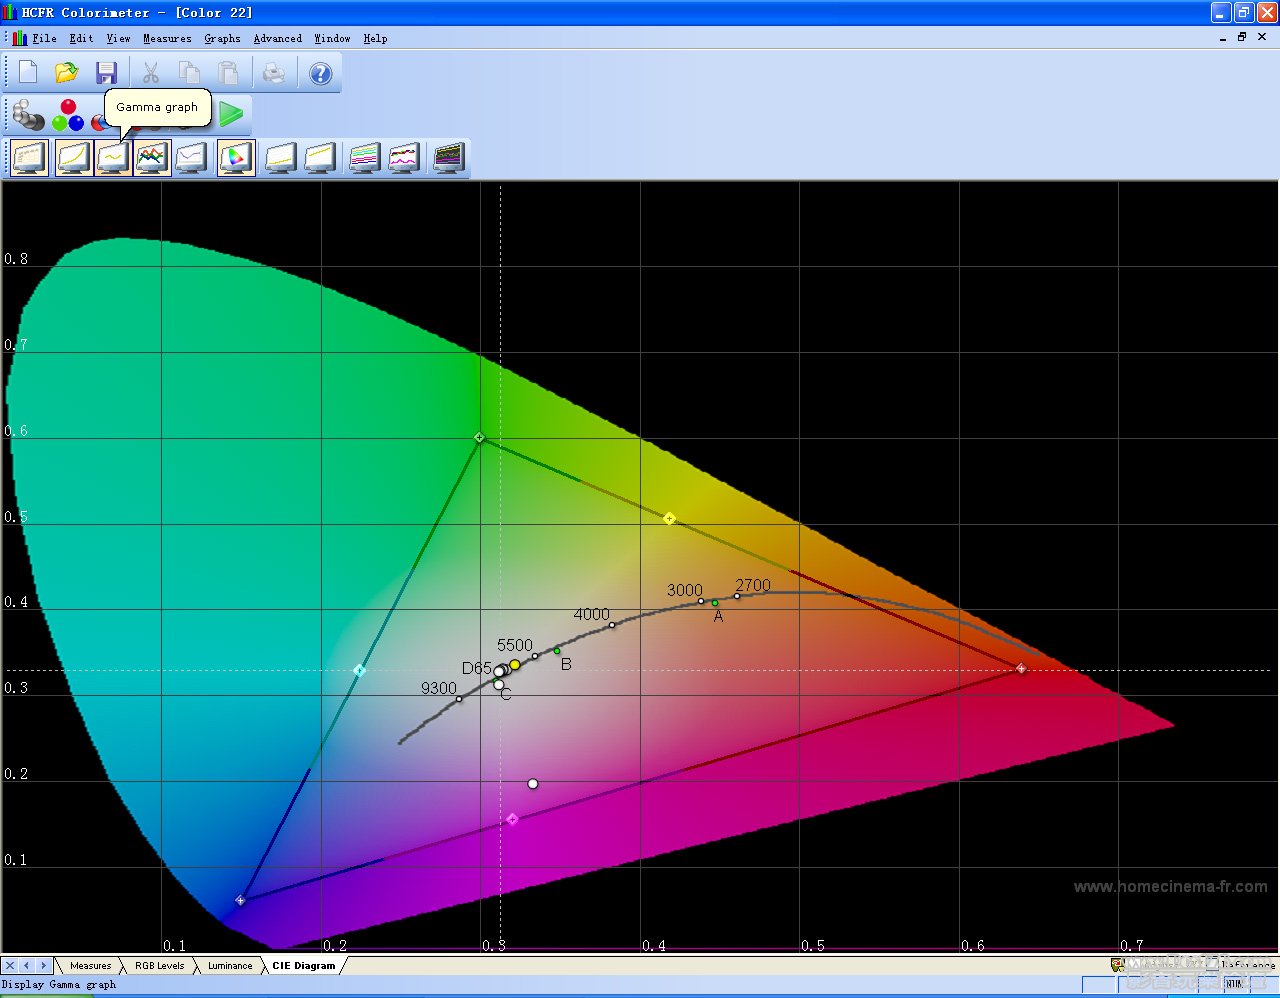Switch to the Luminance tab

pyautogui.click(x=230, y=966)
